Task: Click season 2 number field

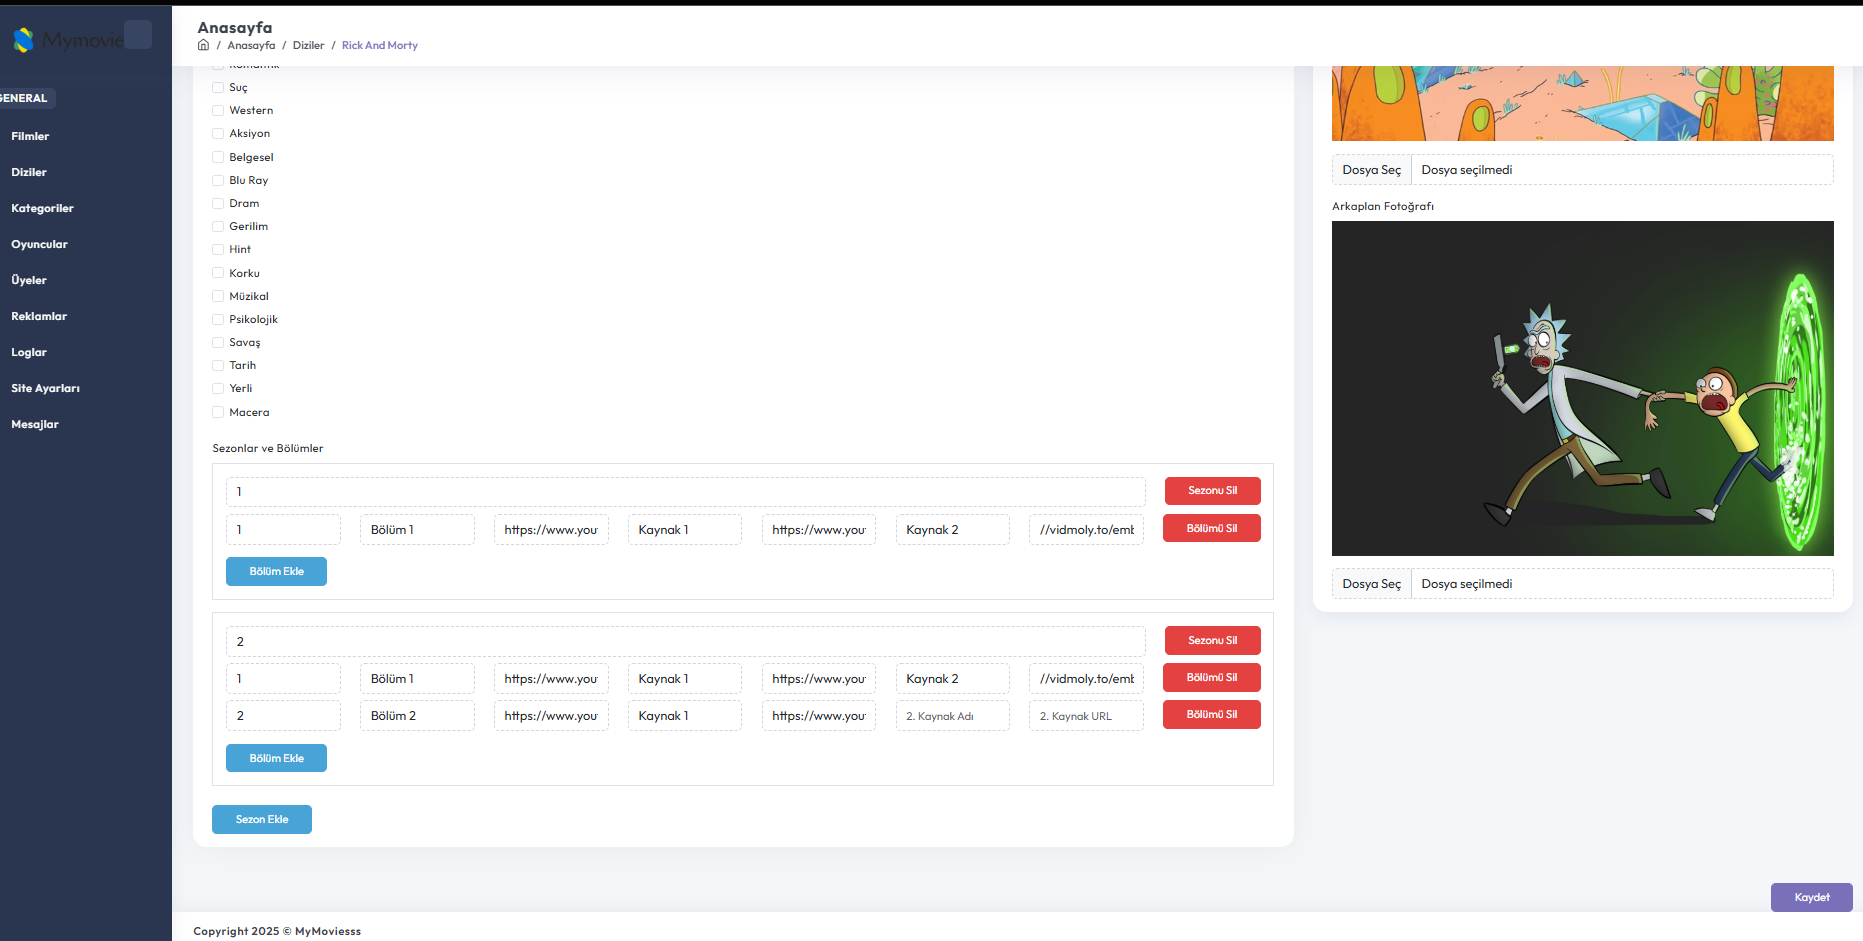Action: click(x=685, y=641)
